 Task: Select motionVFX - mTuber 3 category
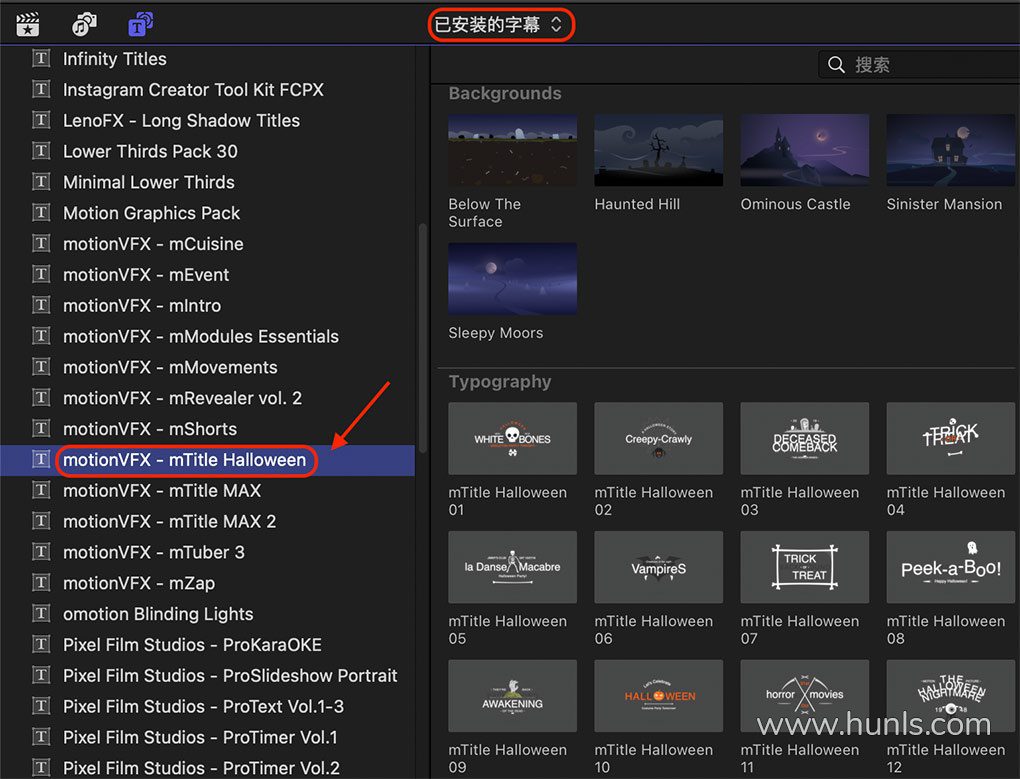(154, 552)
